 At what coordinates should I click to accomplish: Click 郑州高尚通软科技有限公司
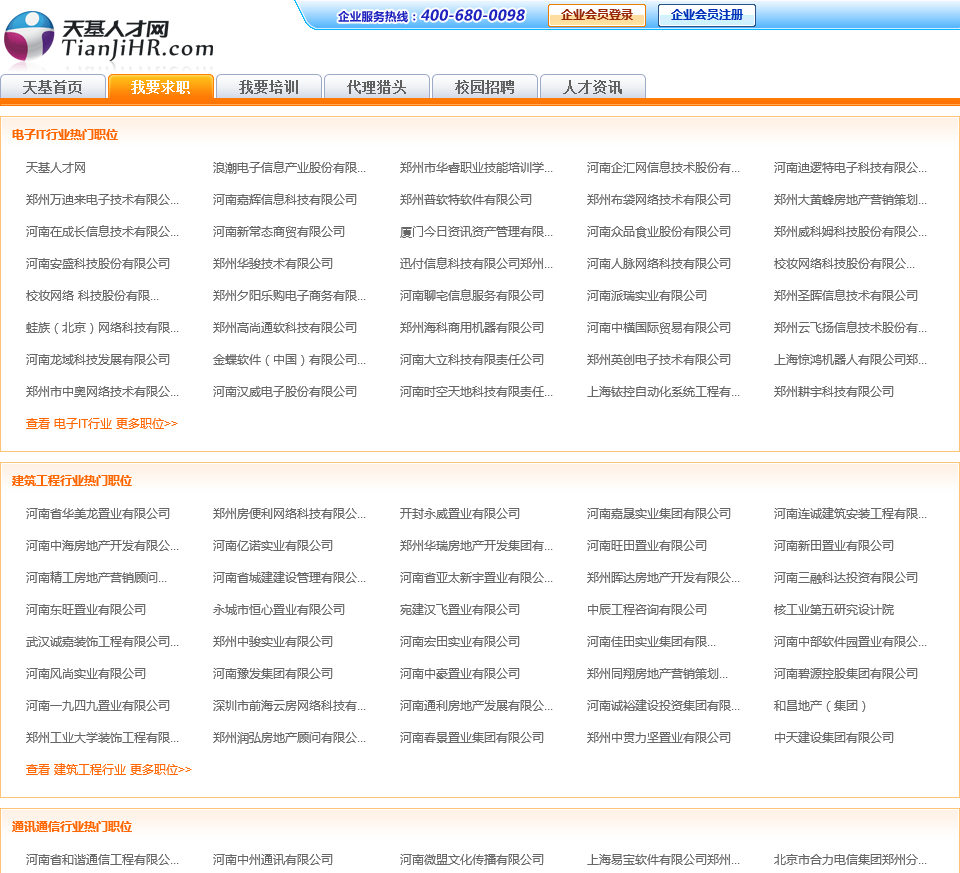[x=285, y=328]
